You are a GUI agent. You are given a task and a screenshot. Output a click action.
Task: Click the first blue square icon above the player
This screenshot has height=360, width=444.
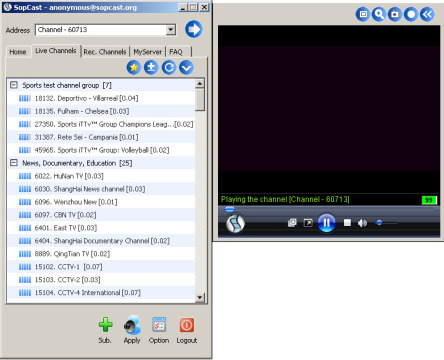[x=363, y=14]
